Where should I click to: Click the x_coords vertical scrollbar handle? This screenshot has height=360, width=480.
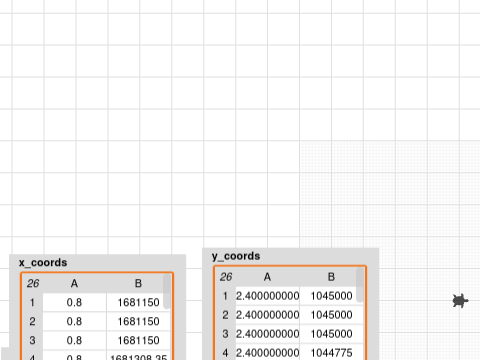click(x=167, y=291)
